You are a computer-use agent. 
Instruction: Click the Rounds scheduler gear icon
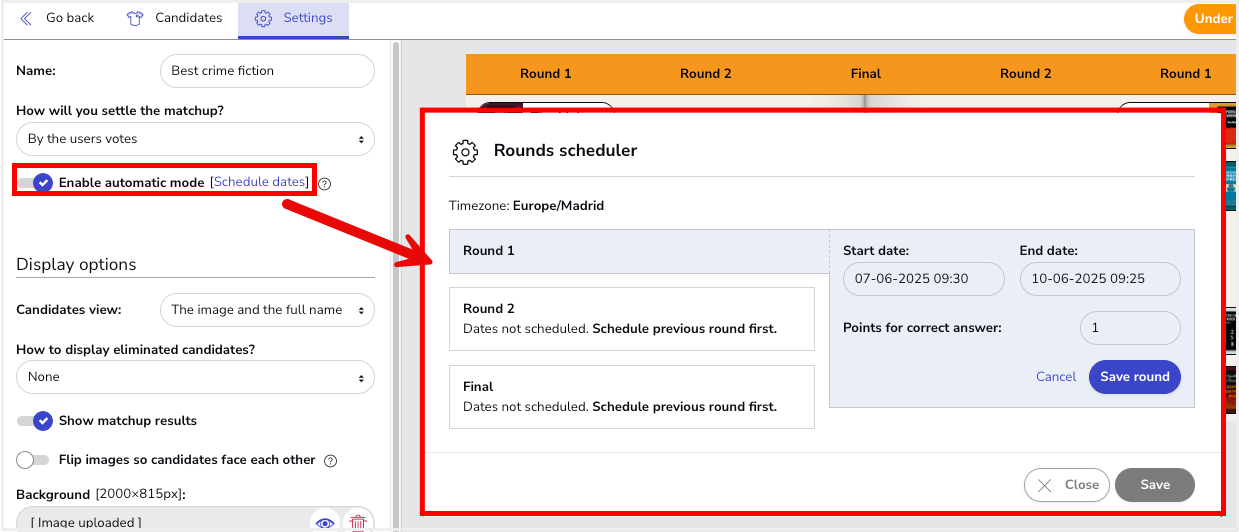click(465, 151)
